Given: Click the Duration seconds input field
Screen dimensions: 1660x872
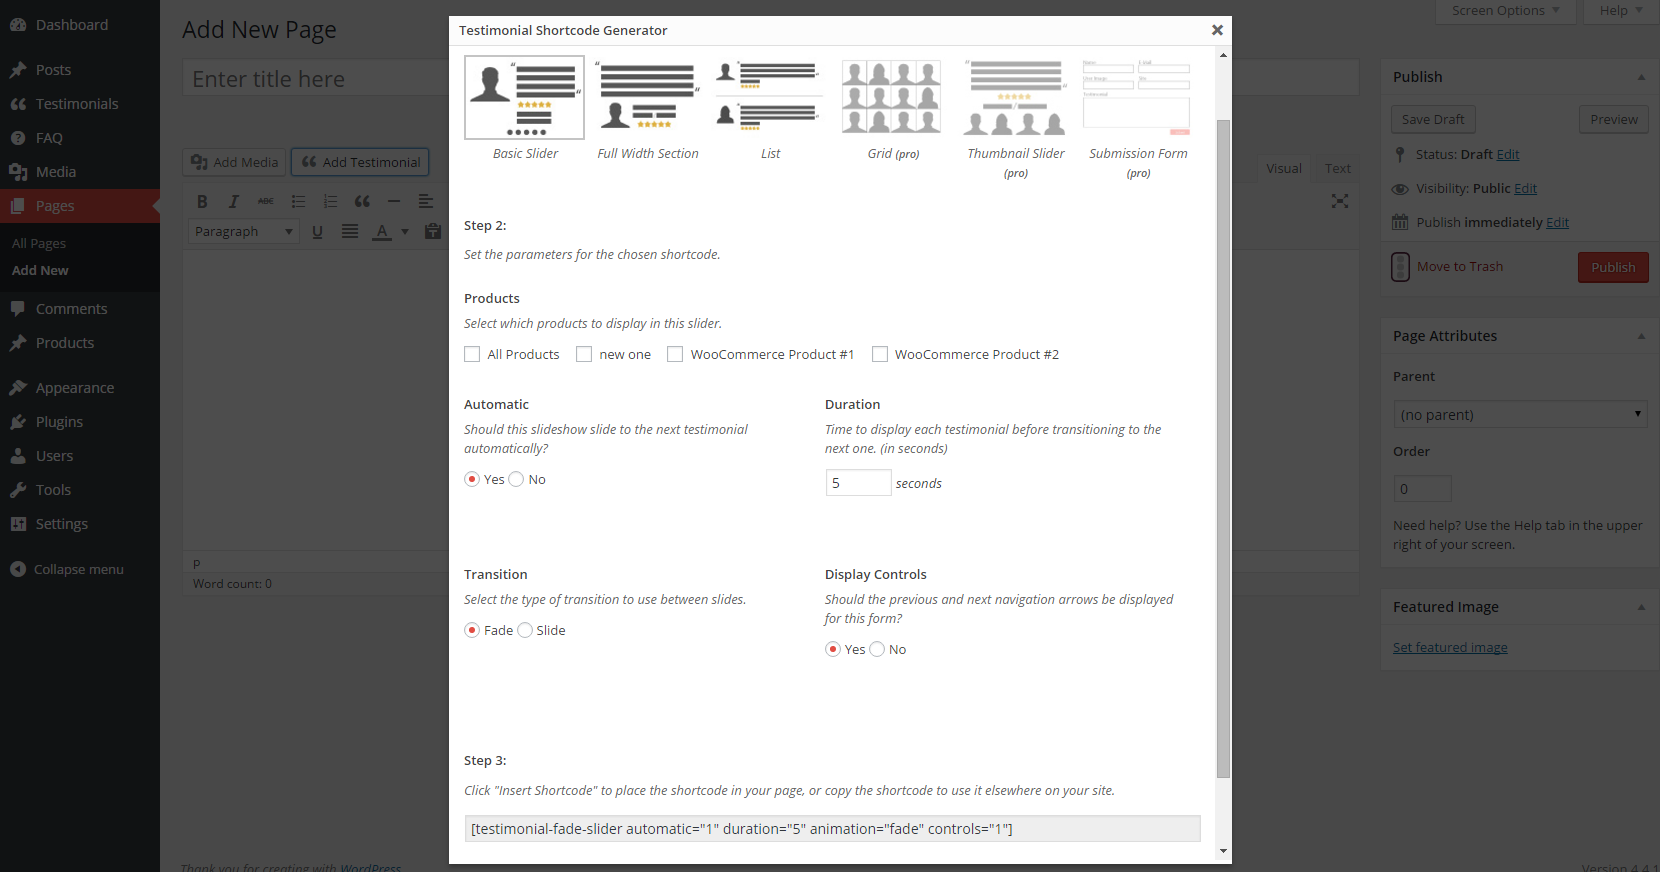Looking at the screenshot, I should coord(858,483).
